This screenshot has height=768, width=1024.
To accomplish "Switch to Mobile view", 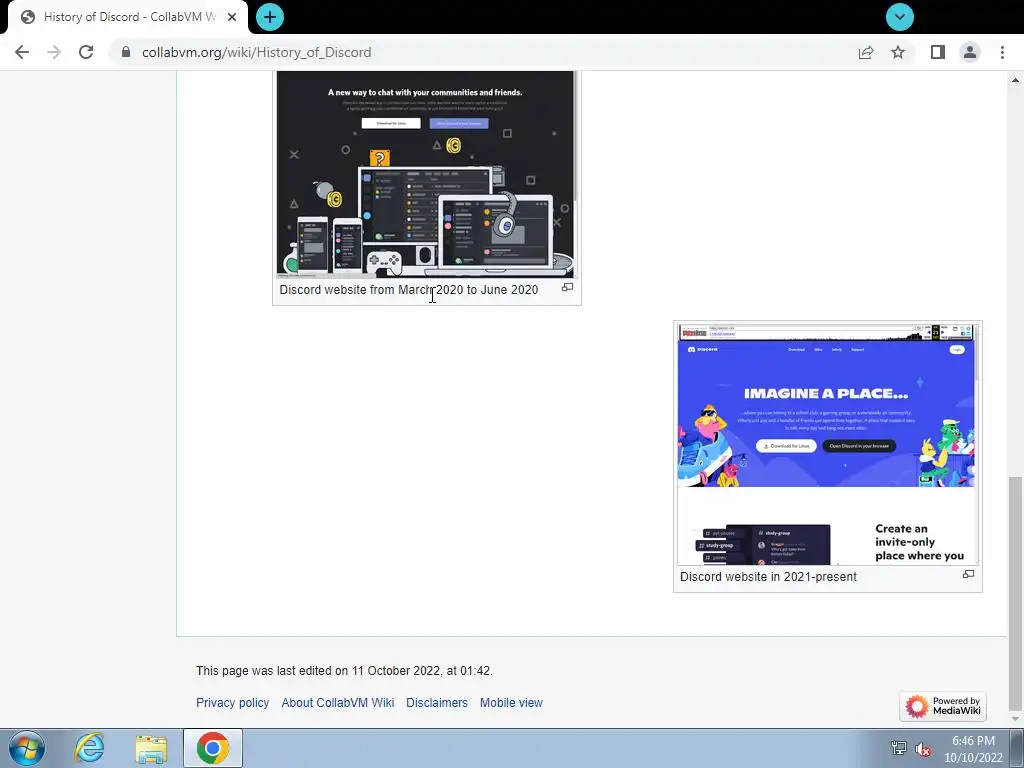I will [x=511, y=703].
